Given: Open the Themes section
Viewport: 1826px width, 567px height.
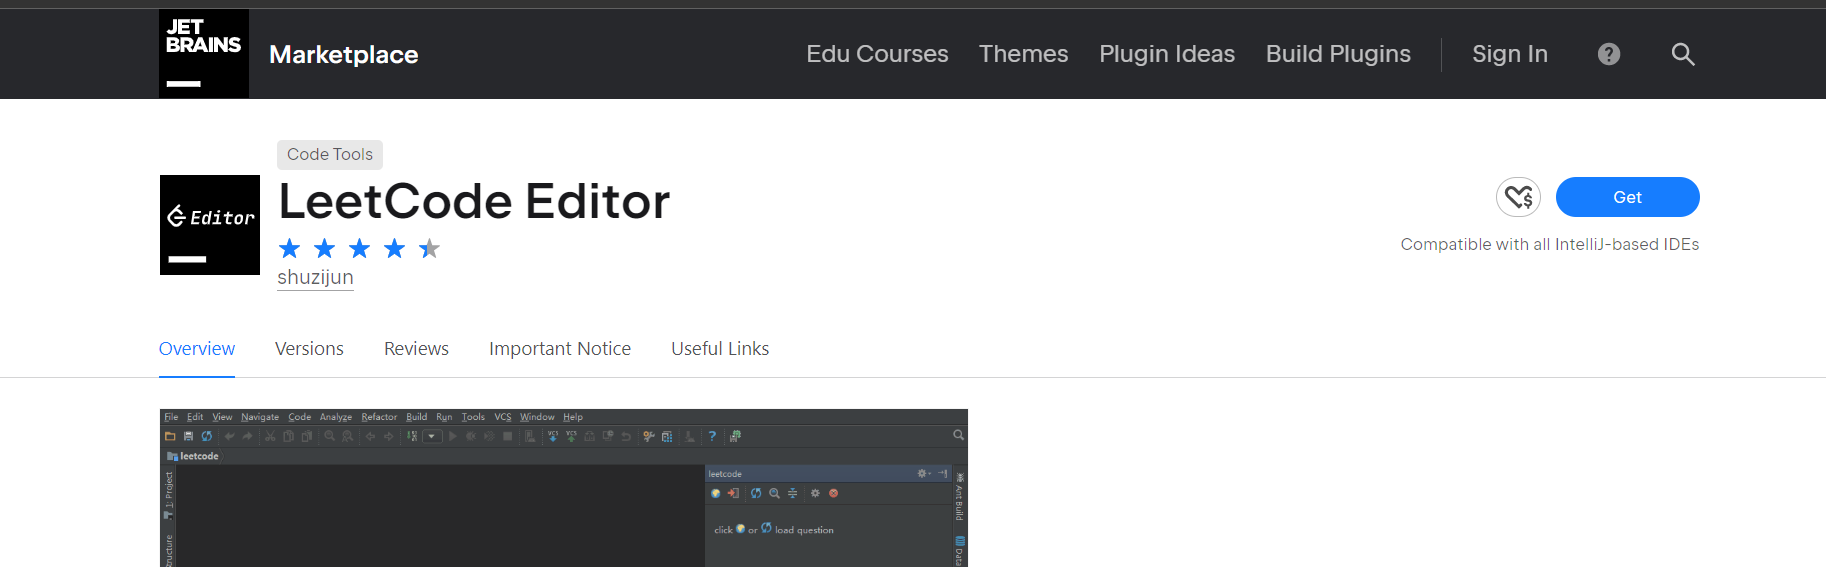Looking at the screenshot, I should point(1023,54).
